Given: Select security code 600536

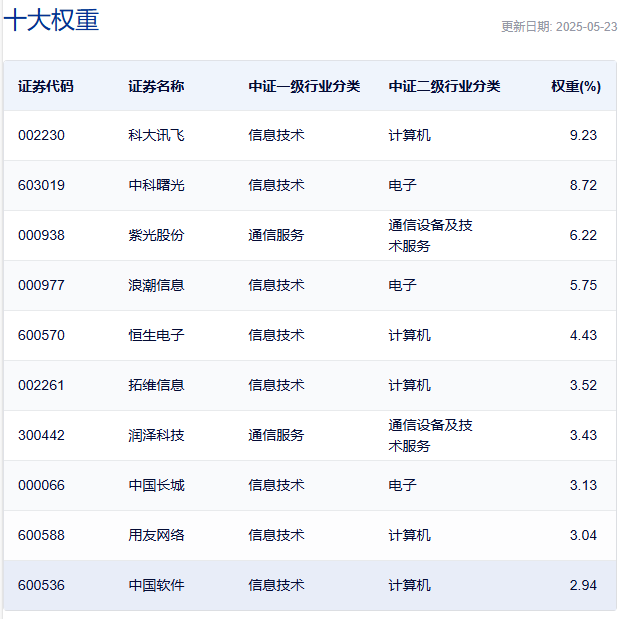Looking at the screenshot, I should coord(41,585).
